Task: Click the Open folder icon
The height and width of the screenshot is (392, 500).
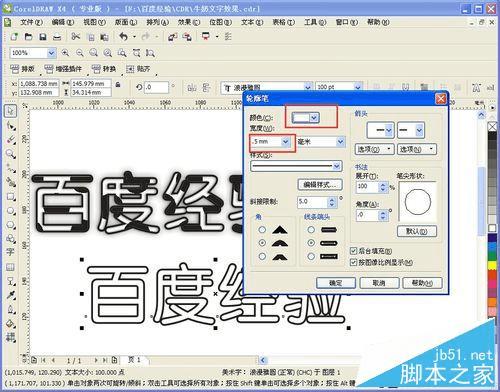Action: click(29, 37)
